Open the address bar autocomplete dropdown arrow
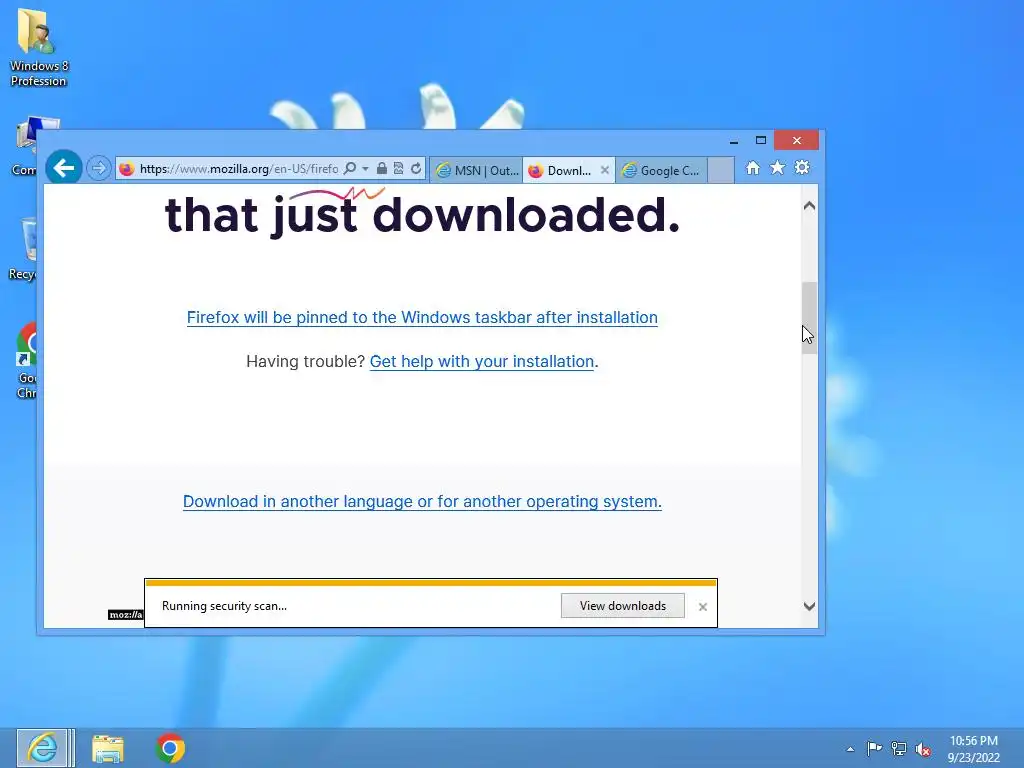1024x768 pixels. point(365,168)
